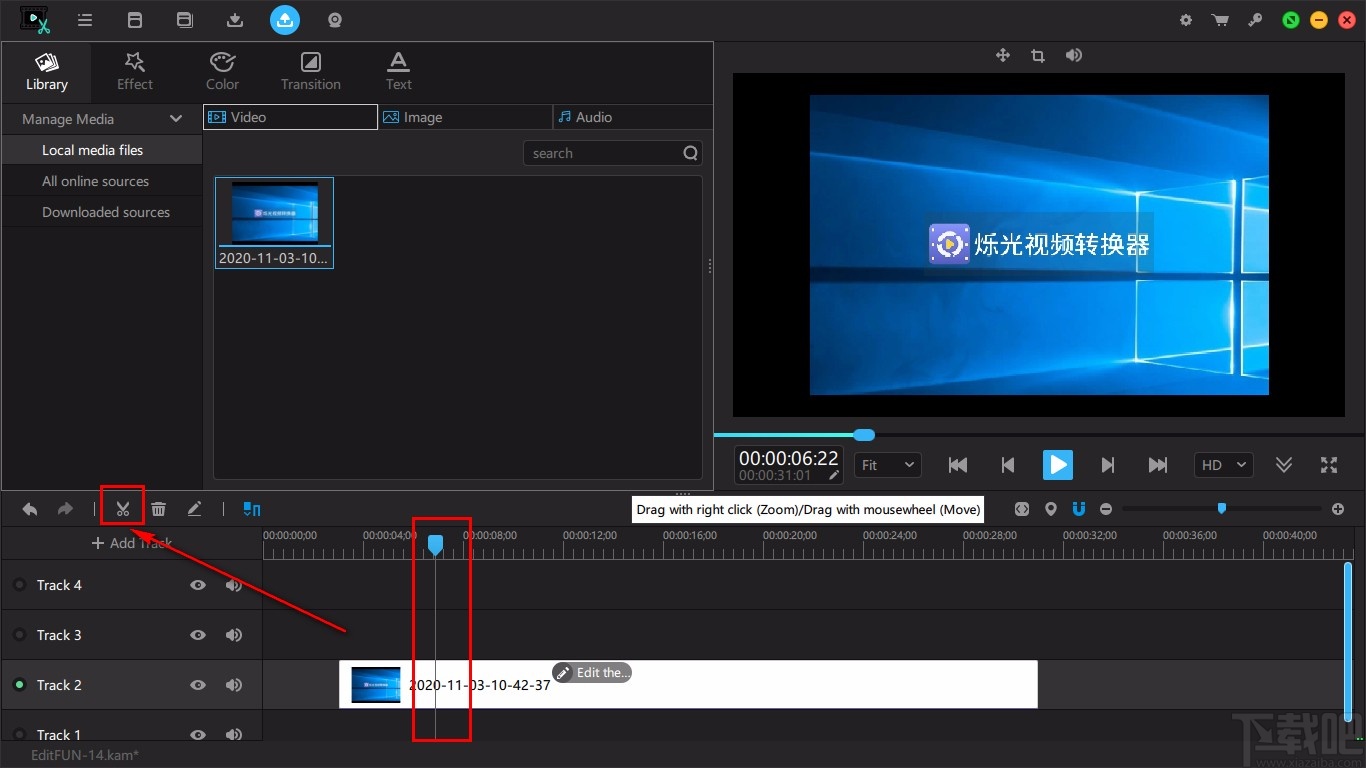Toggle the magnet snap icon in timeline
This screenshot has height=768, width=1366.
coord(1078,509)
